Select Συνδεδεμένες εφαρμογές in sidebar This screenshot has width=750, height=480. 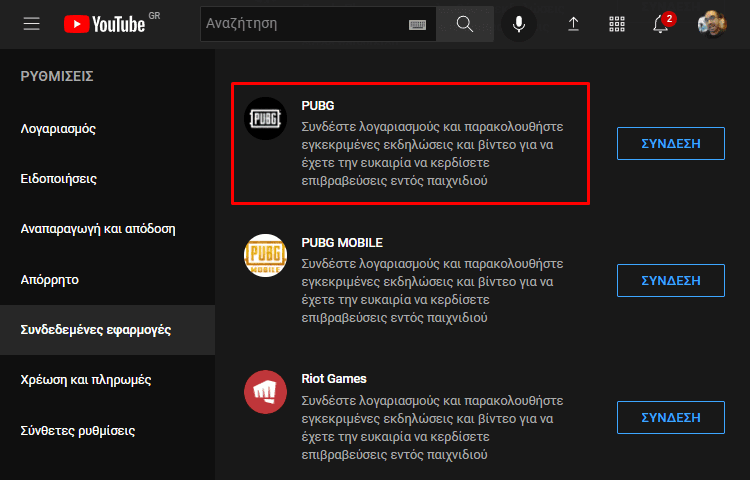[x=107, y=330]
